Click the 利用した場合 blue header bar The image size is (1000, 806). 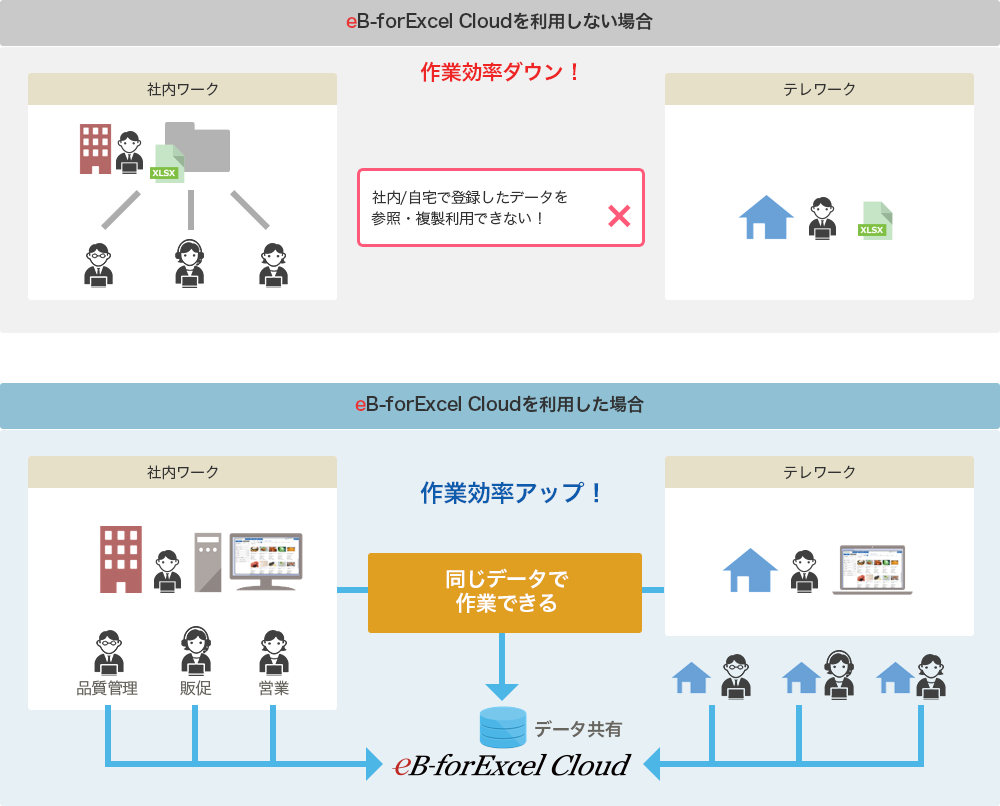(x=500, y=406)
